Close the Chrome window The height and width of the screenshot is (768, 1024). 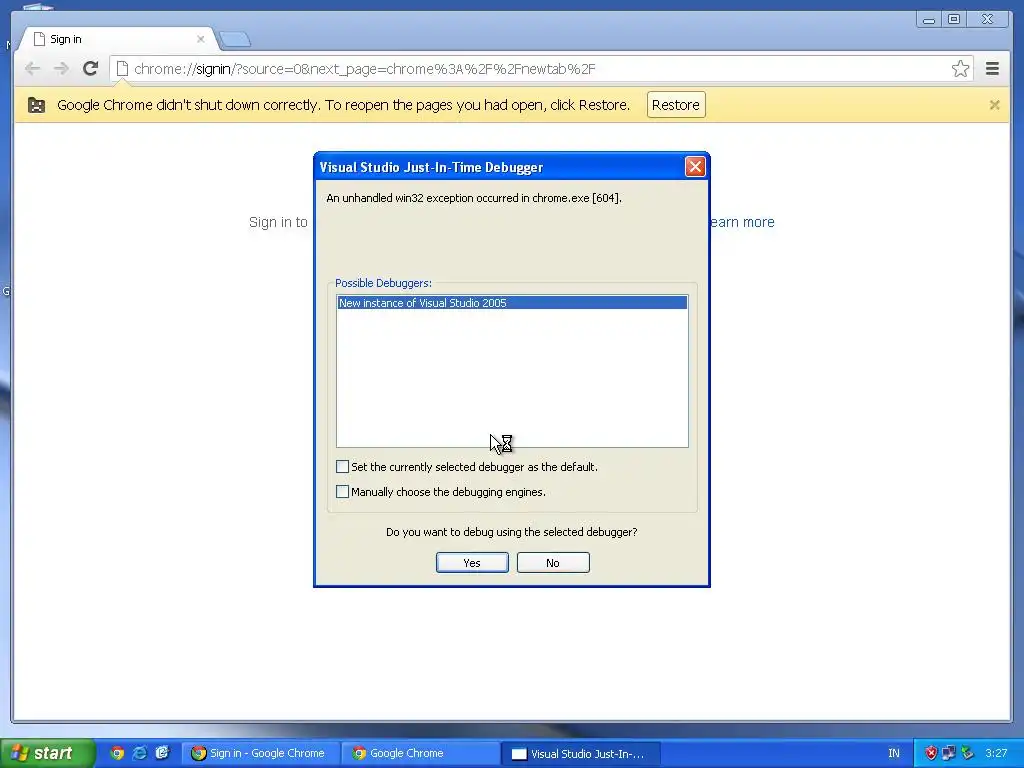click(987, 20)
